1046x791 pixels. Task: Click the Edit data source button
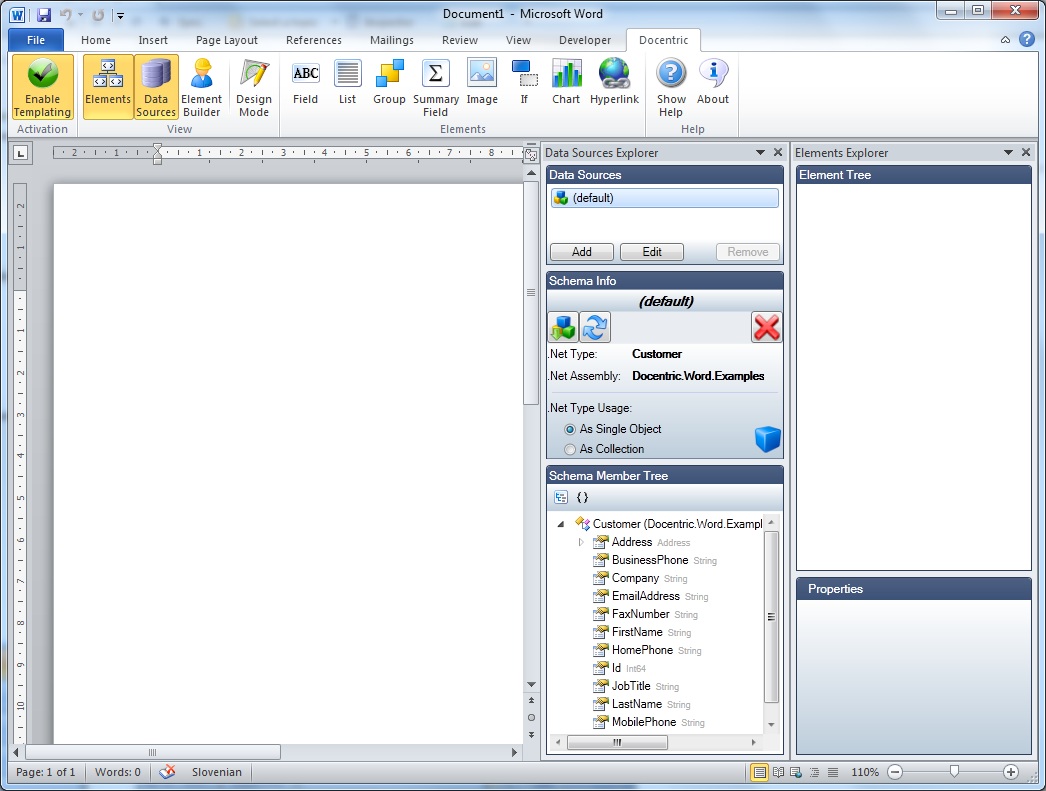(651, 252)
